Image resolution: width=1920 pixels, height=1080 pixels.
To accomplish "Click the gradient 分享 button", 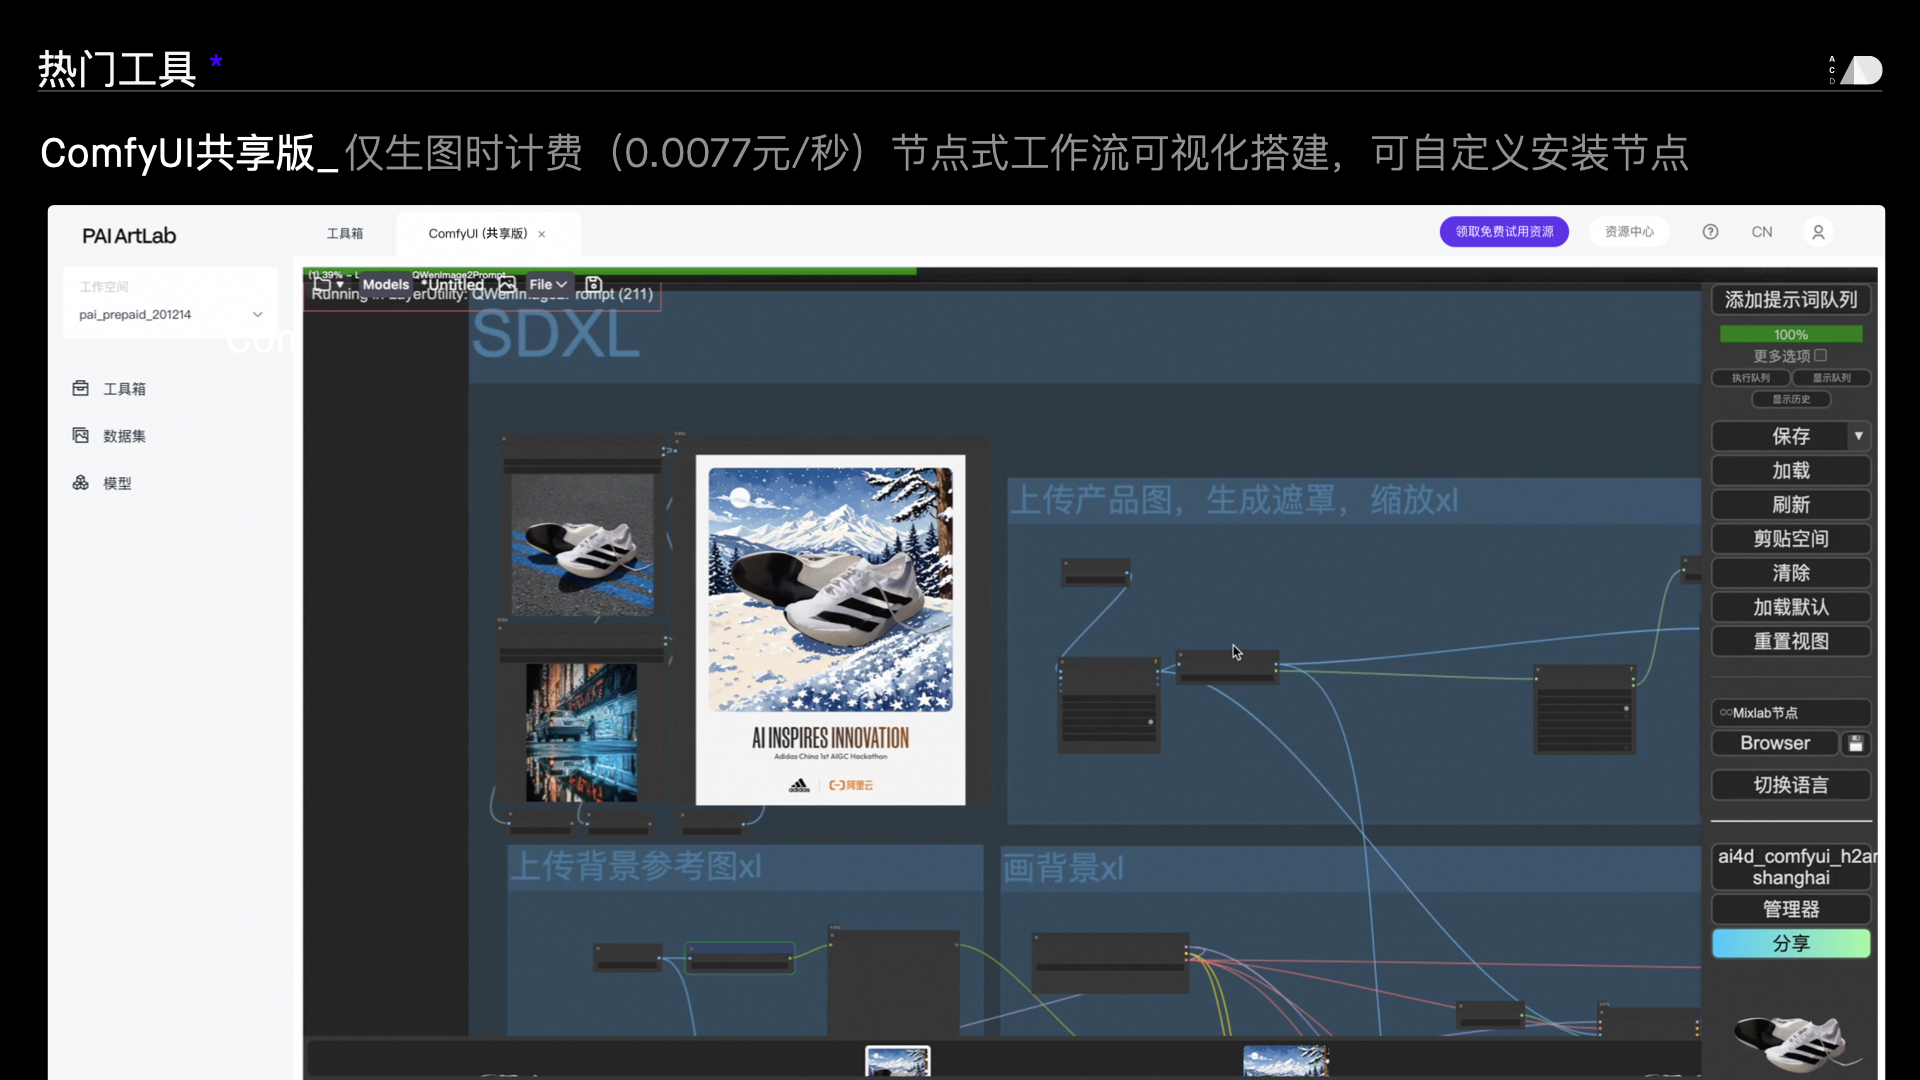I will tap(1791, 943).
